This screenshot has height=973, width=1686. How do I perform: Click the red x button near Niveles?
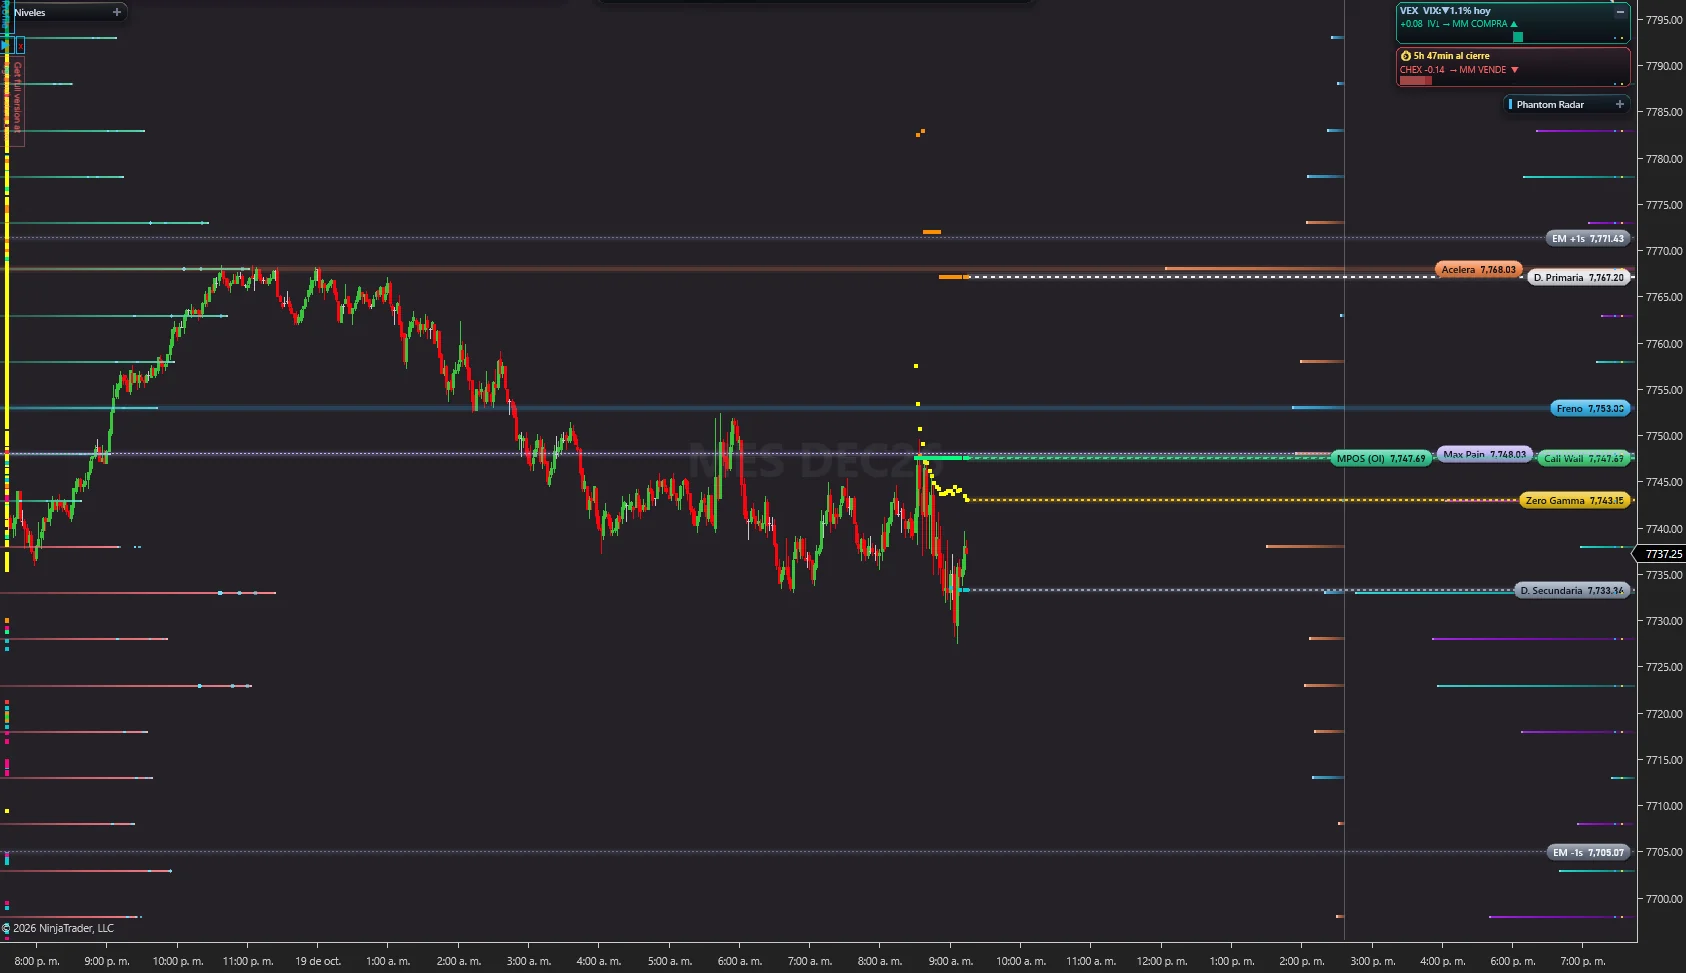click(20, 45)
